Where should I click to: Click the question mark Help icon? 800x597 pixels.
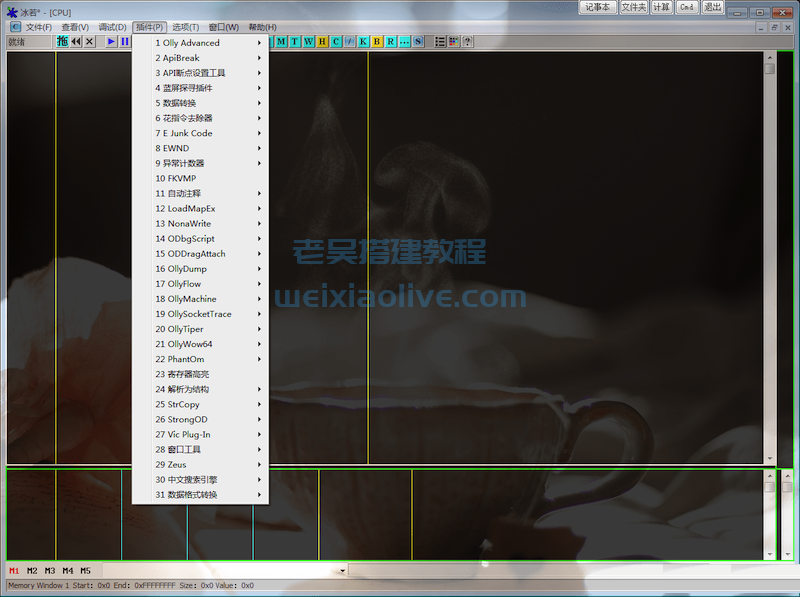click(467, 42)
